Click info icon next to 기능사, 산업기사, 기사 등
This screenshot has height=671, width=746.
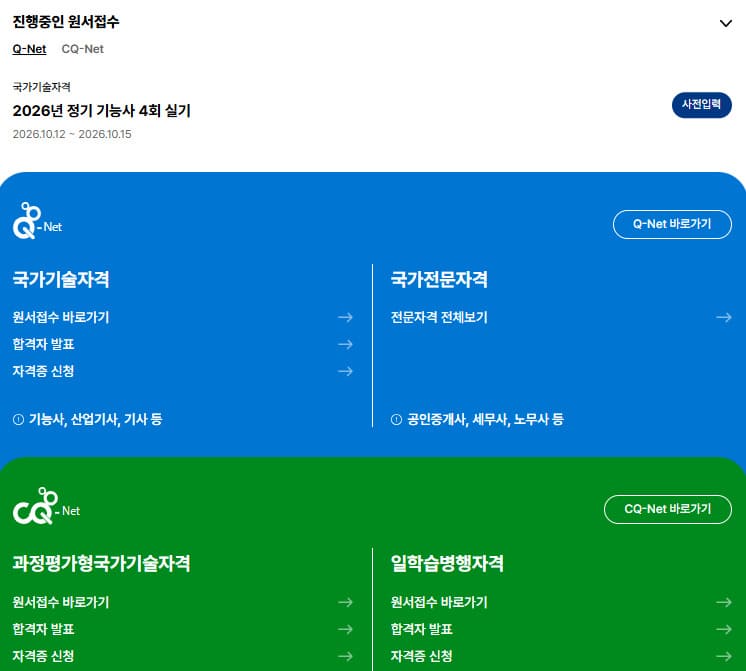19,419
